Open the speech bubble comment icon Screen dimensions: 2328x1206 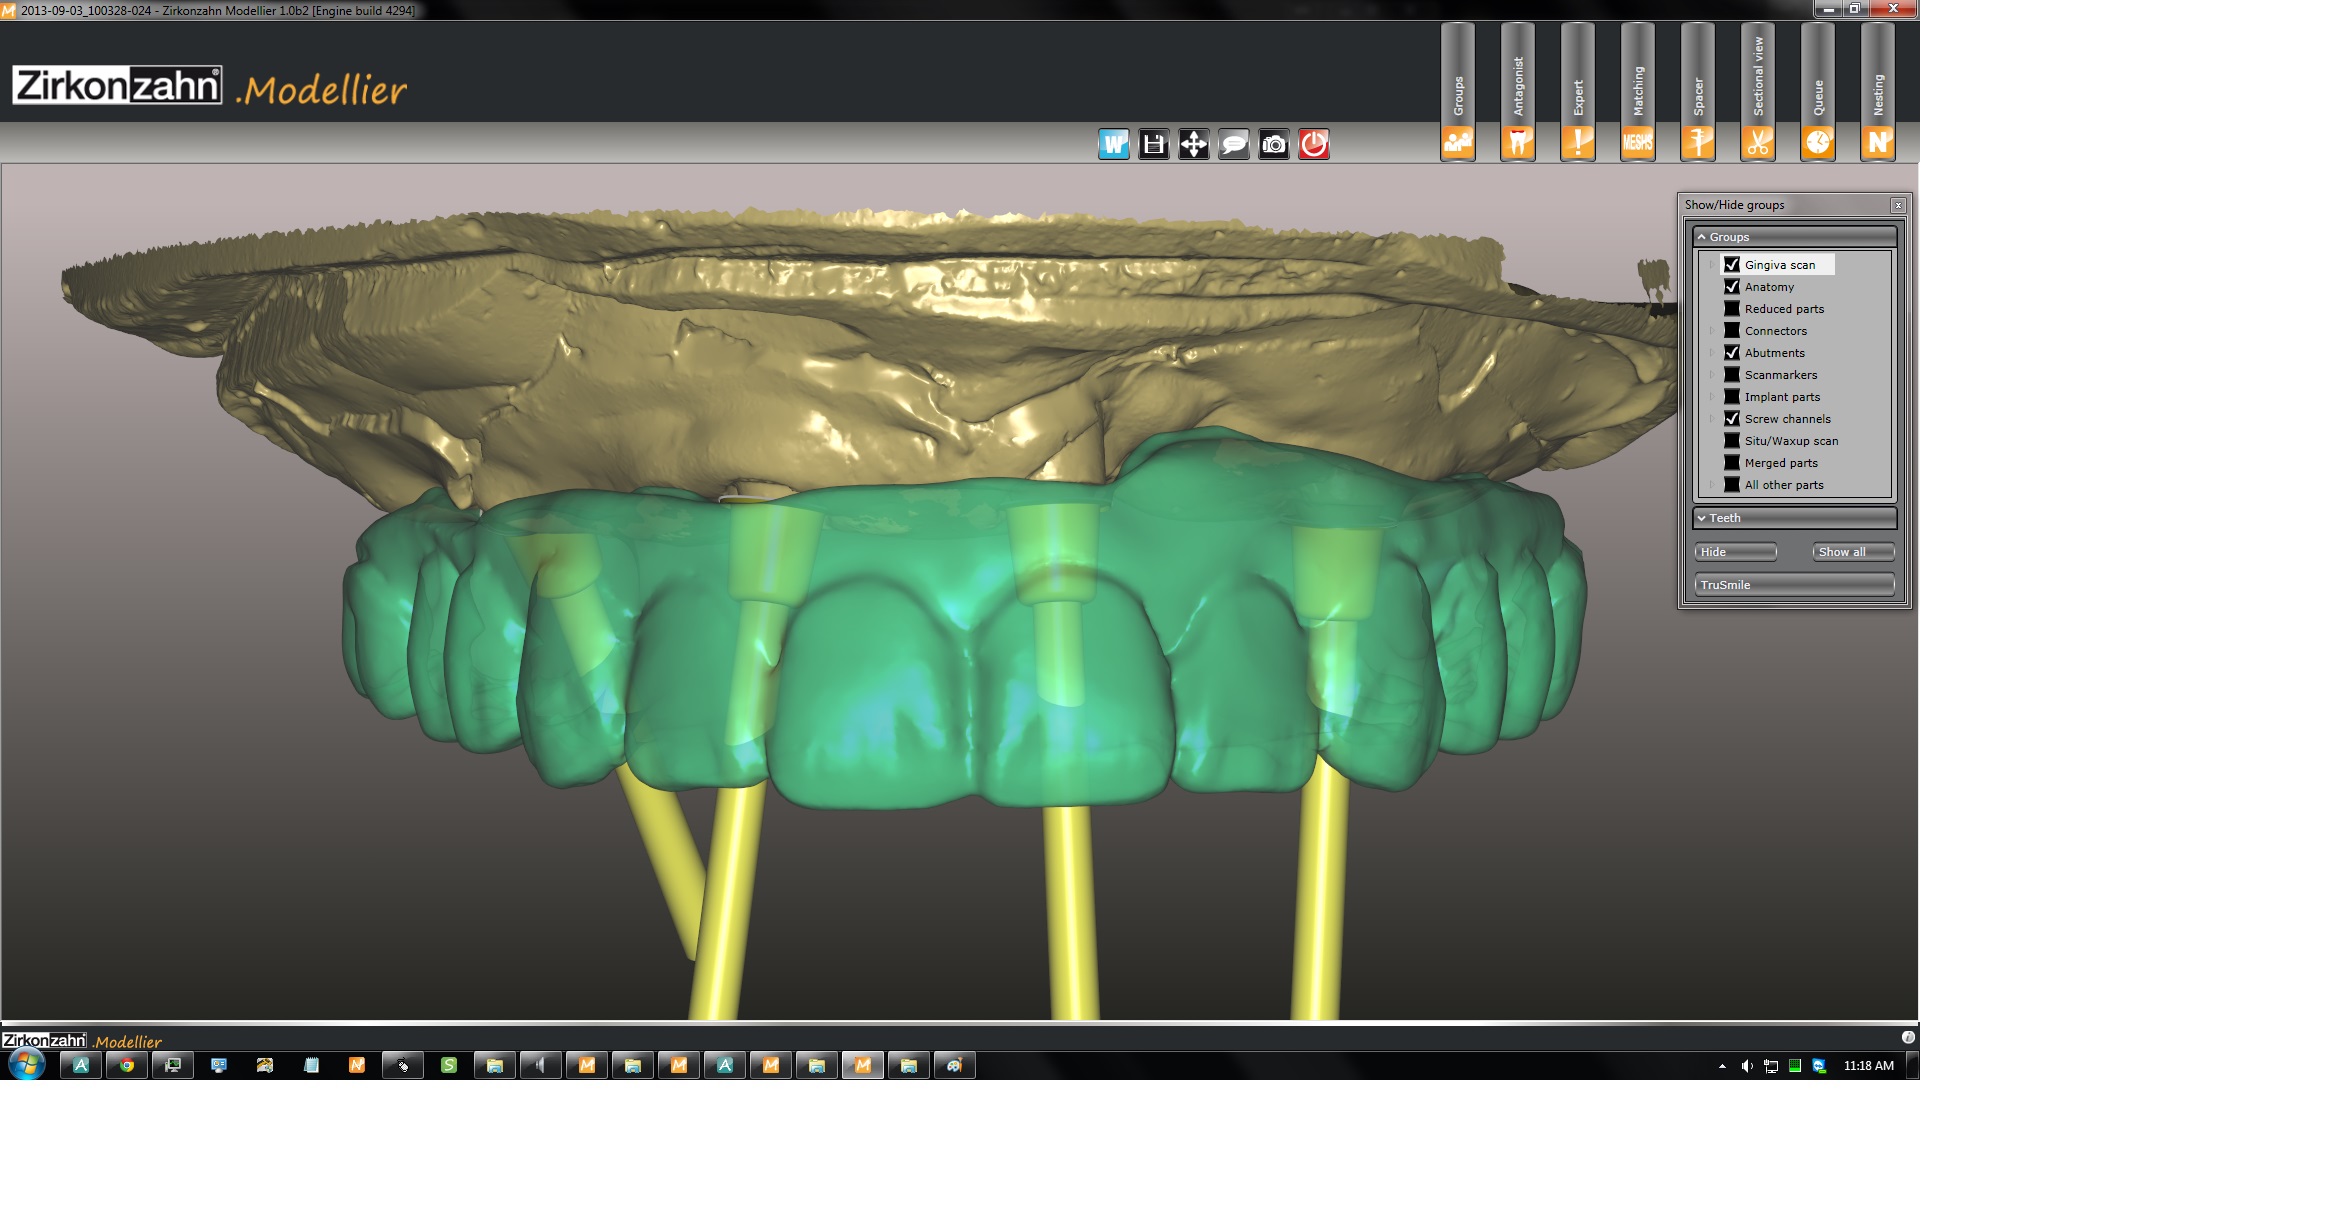click(1233, 144)
